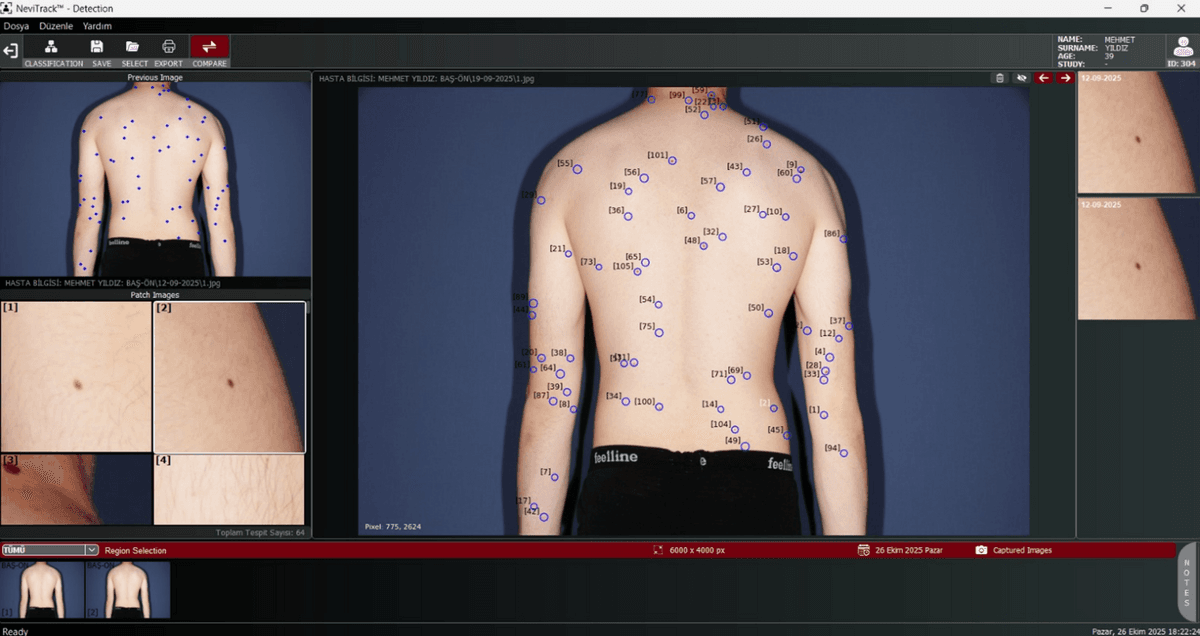The height and width of the screenshot is (636, 1200).
Task: Select mole marker 50
Action: coord(769,313)
